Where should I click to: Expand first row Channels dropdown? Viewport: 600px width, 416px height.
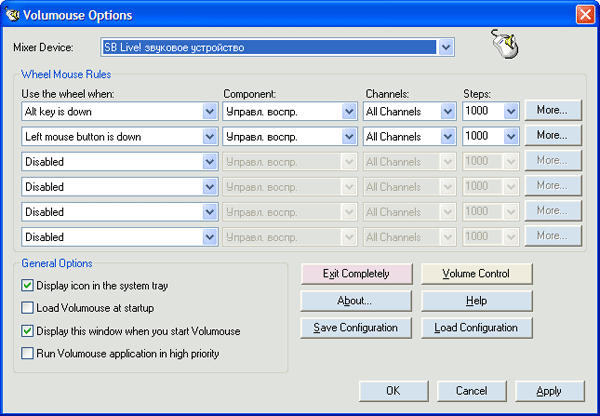(x=446, y=112)
